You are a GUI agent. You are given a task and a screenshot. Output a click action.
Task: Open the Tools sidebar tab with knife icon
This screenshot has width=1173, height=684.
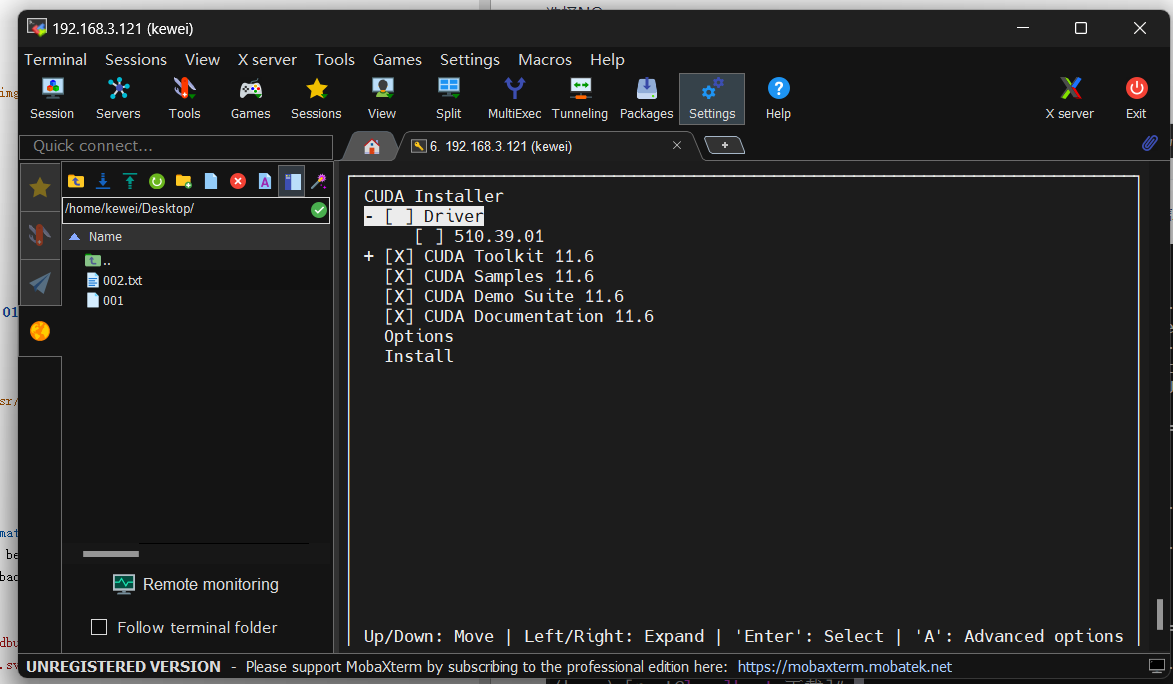(40, 235)
